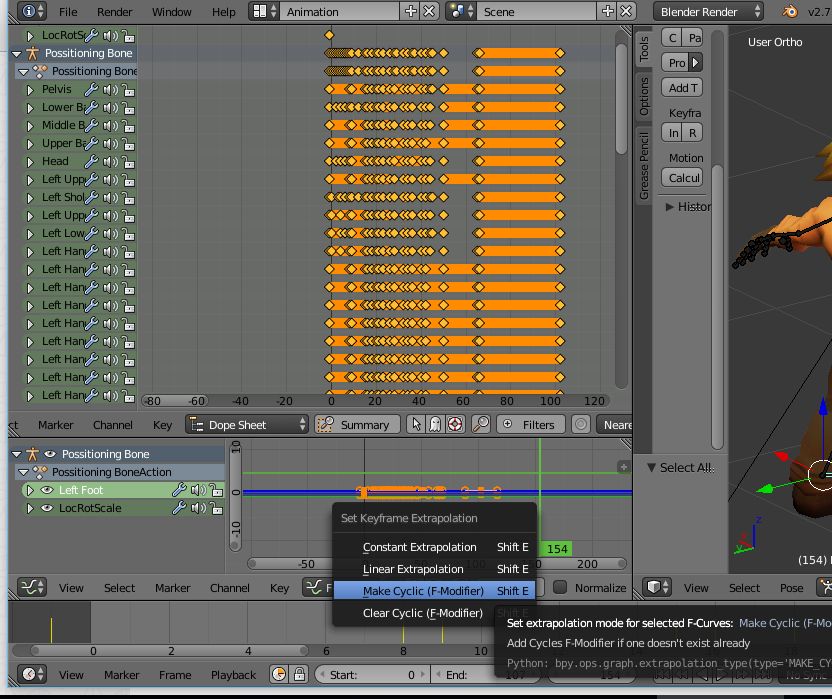Add a new screen layout

411,11
